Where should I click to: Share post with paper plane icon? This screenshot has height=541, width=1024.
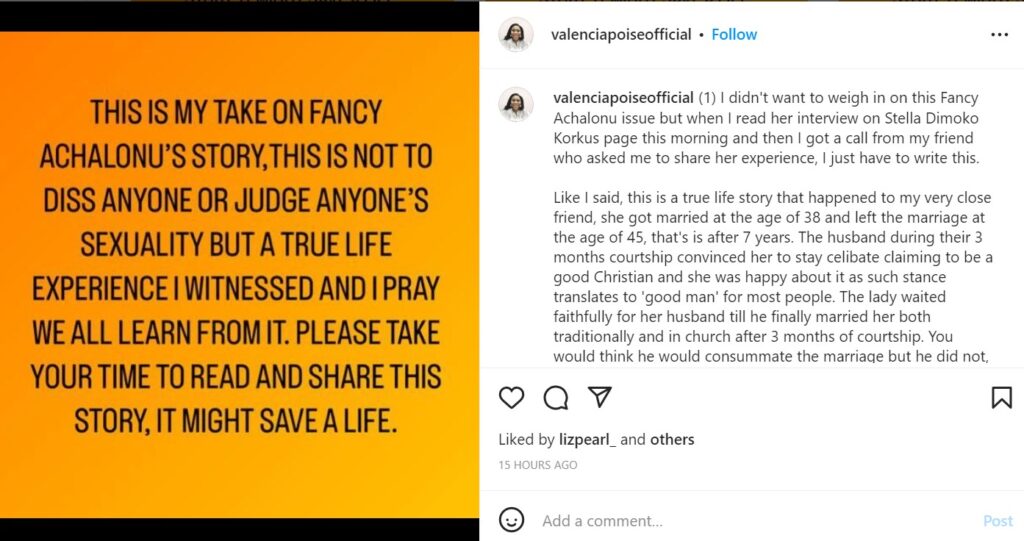[x=599, y=397]
